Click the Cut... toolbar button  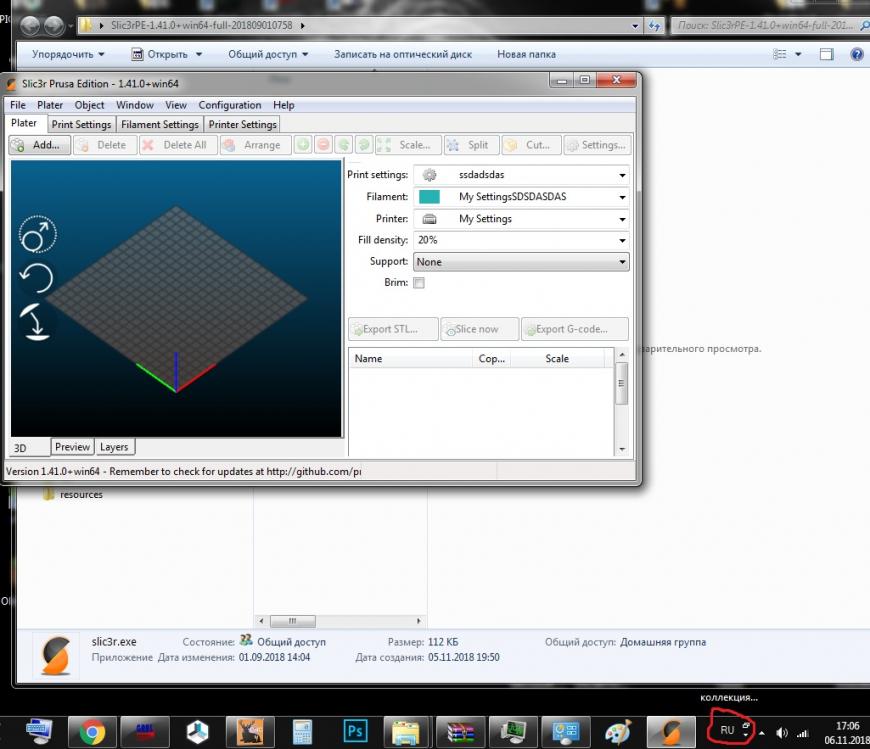coord(532,145)
